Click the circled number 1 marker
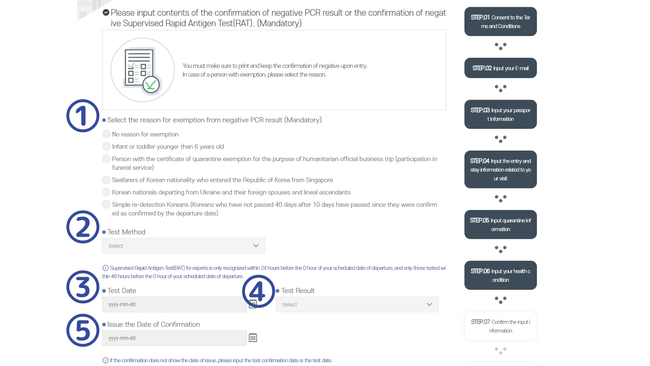Viewport: 650px width, 366px height. (x=82, y=116)
